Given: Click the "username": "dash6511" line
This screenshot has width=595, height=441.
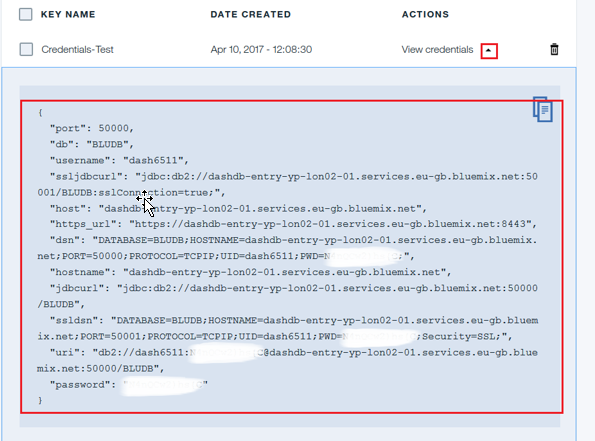Looking at the screenshot, I should [119, 161].
